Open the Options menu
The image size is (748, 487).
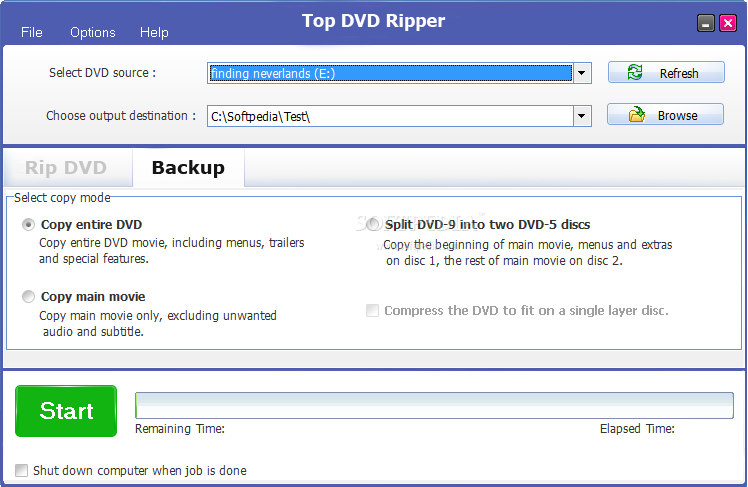pyautogui.click(x=93, y=32)
